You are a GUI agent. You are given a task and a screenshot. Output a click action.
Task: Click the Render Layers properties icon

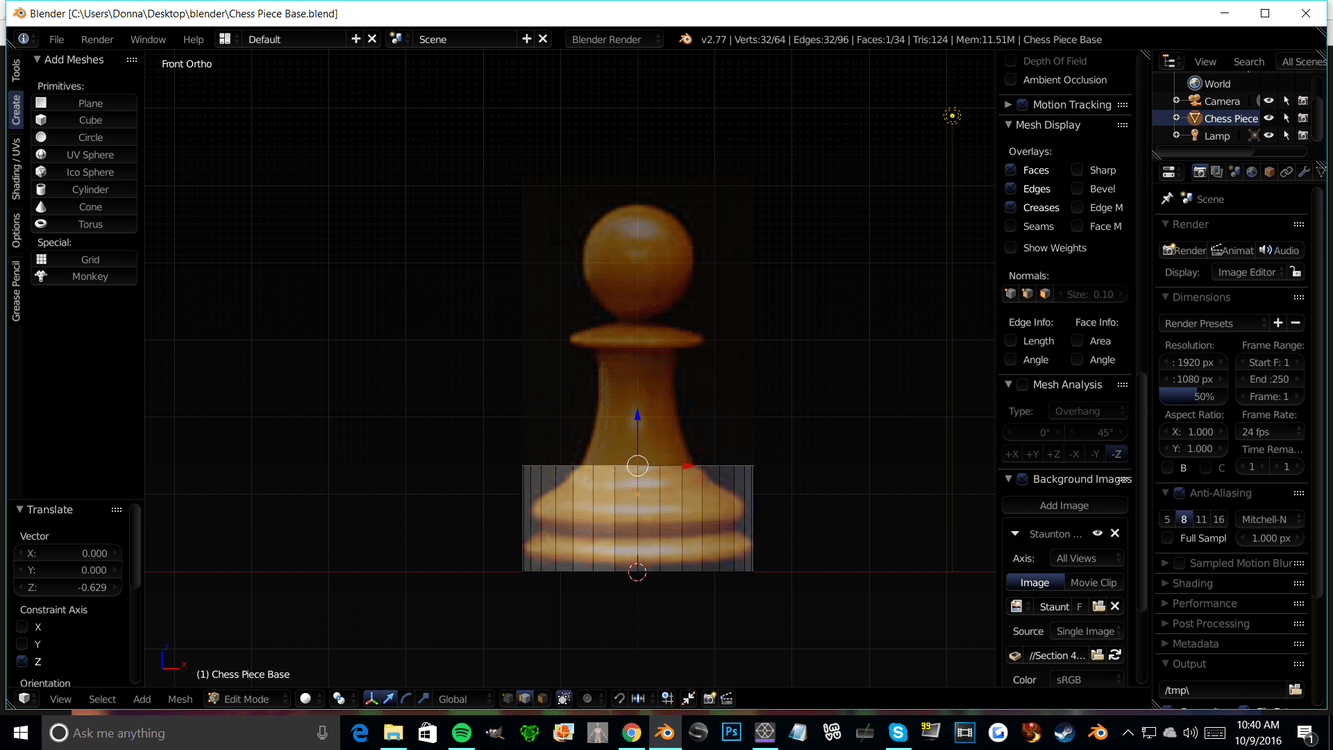pos(1216,172)
